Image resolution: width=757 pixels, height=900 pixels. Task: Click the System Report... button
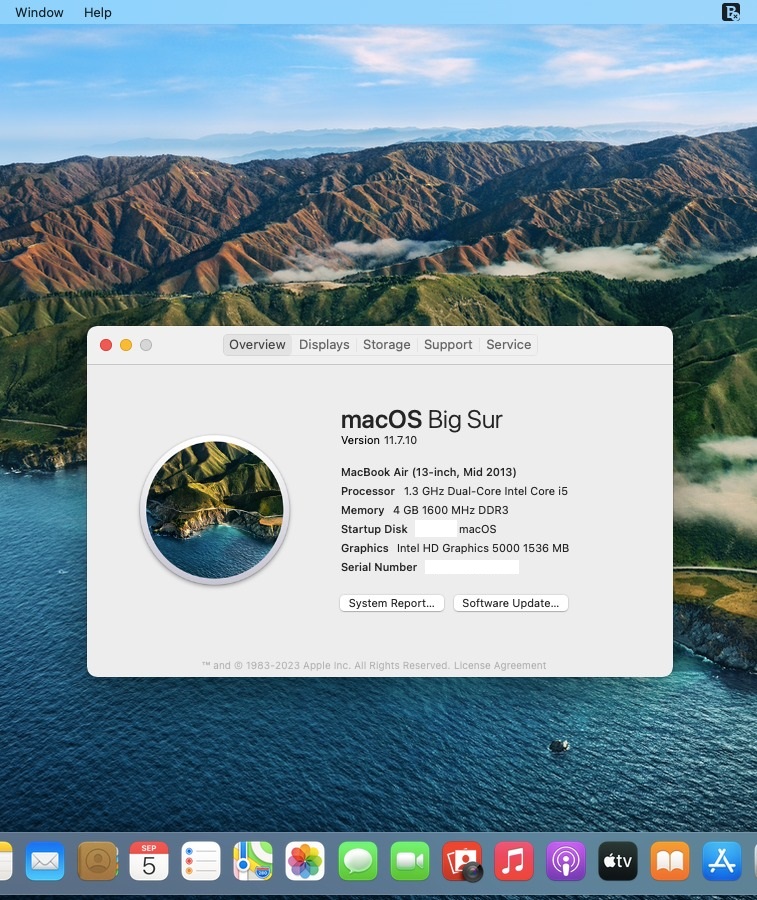(392, 603)
